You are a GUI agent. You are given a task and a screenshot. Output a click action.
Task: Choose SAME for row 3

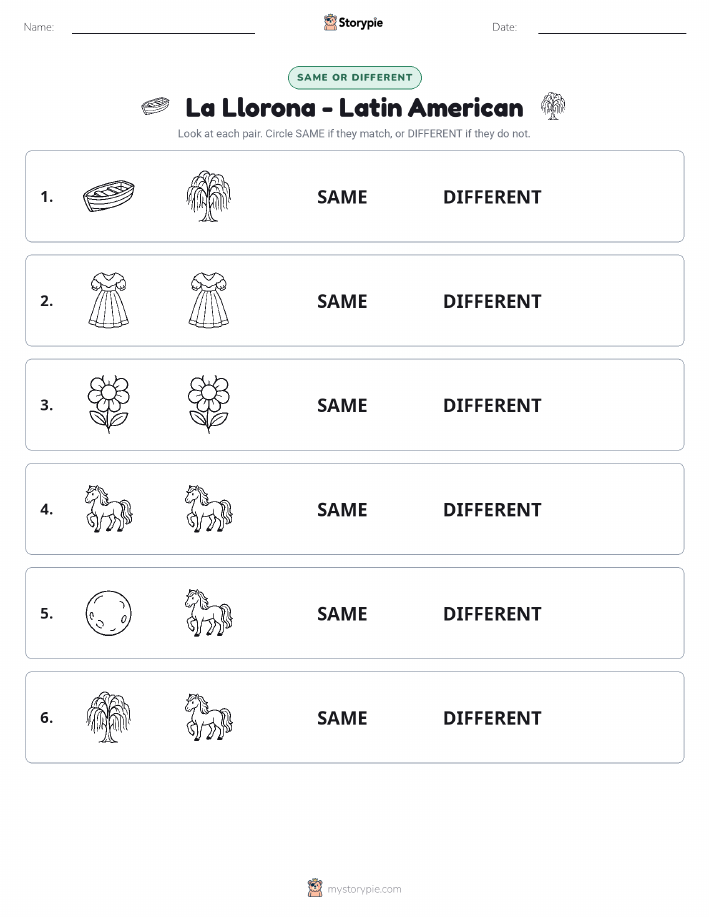pyautogui.click(x=342, y=405)
